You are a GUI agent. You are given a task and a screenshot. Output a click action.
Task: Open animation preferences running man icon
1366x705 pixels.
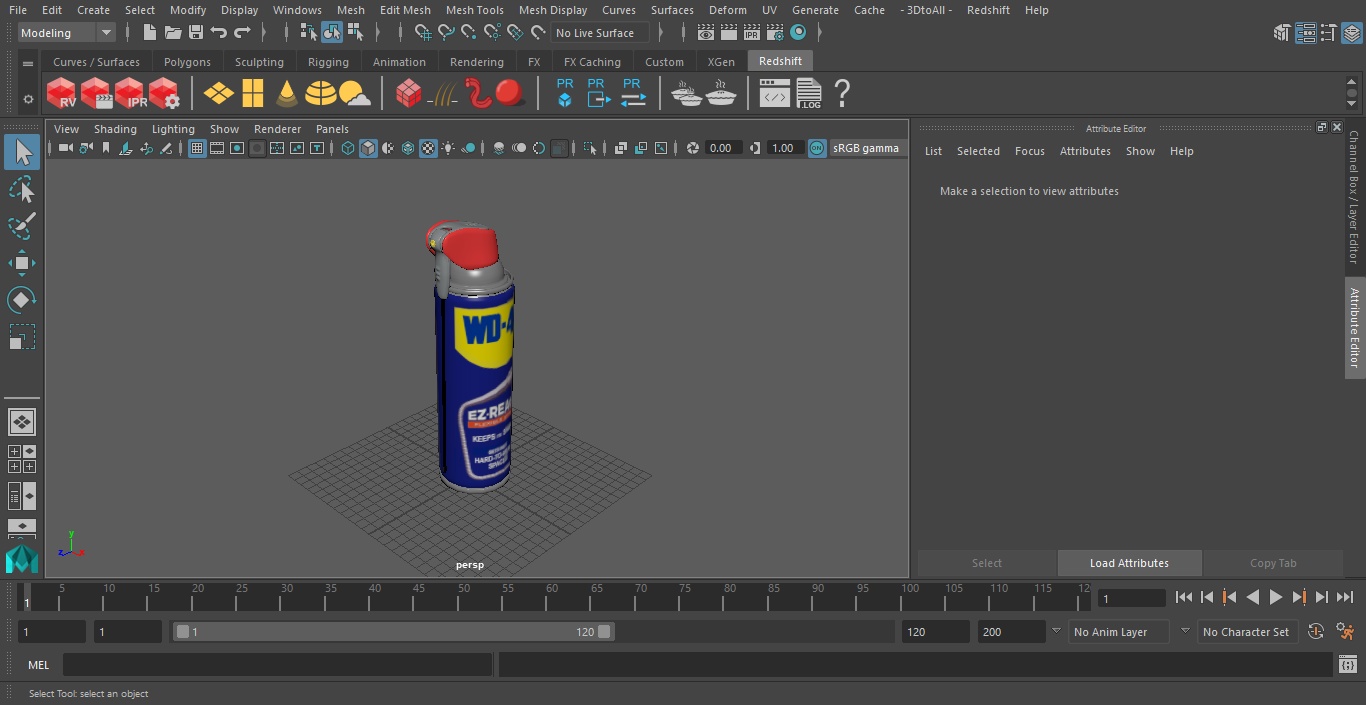1345,632
